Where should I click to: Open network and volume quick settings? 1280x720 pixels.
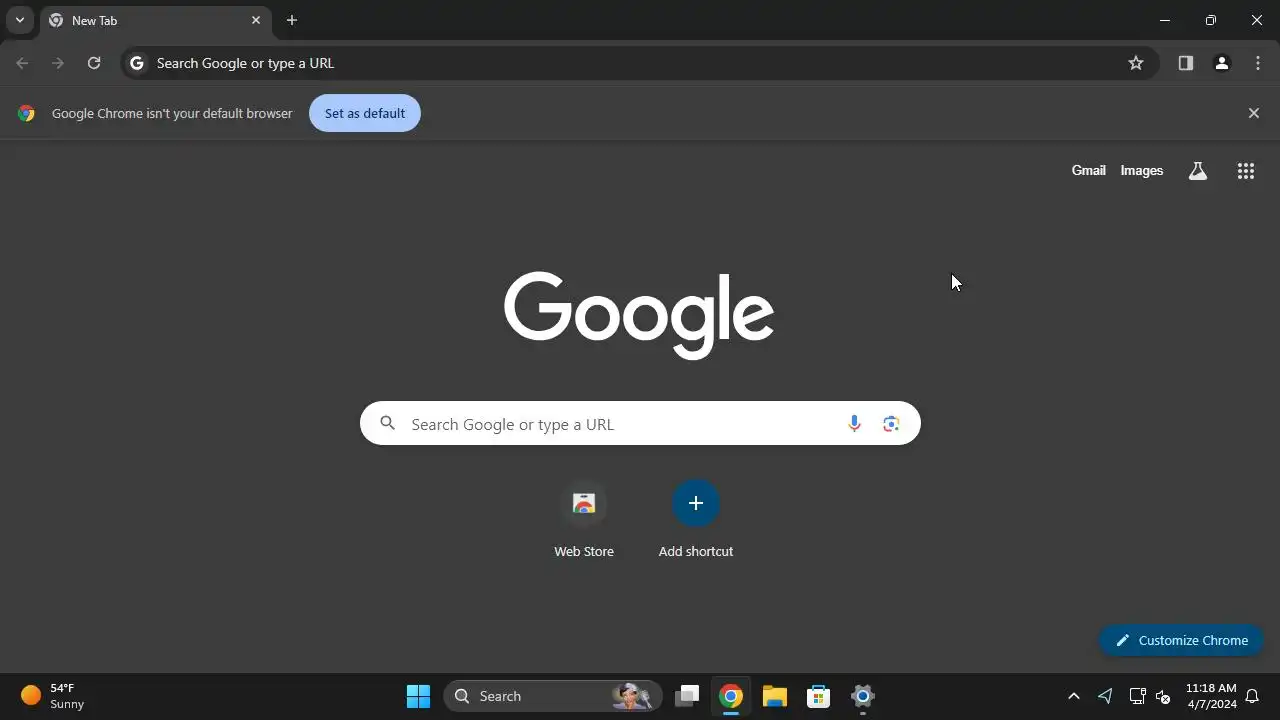(x=1150, y=696)
